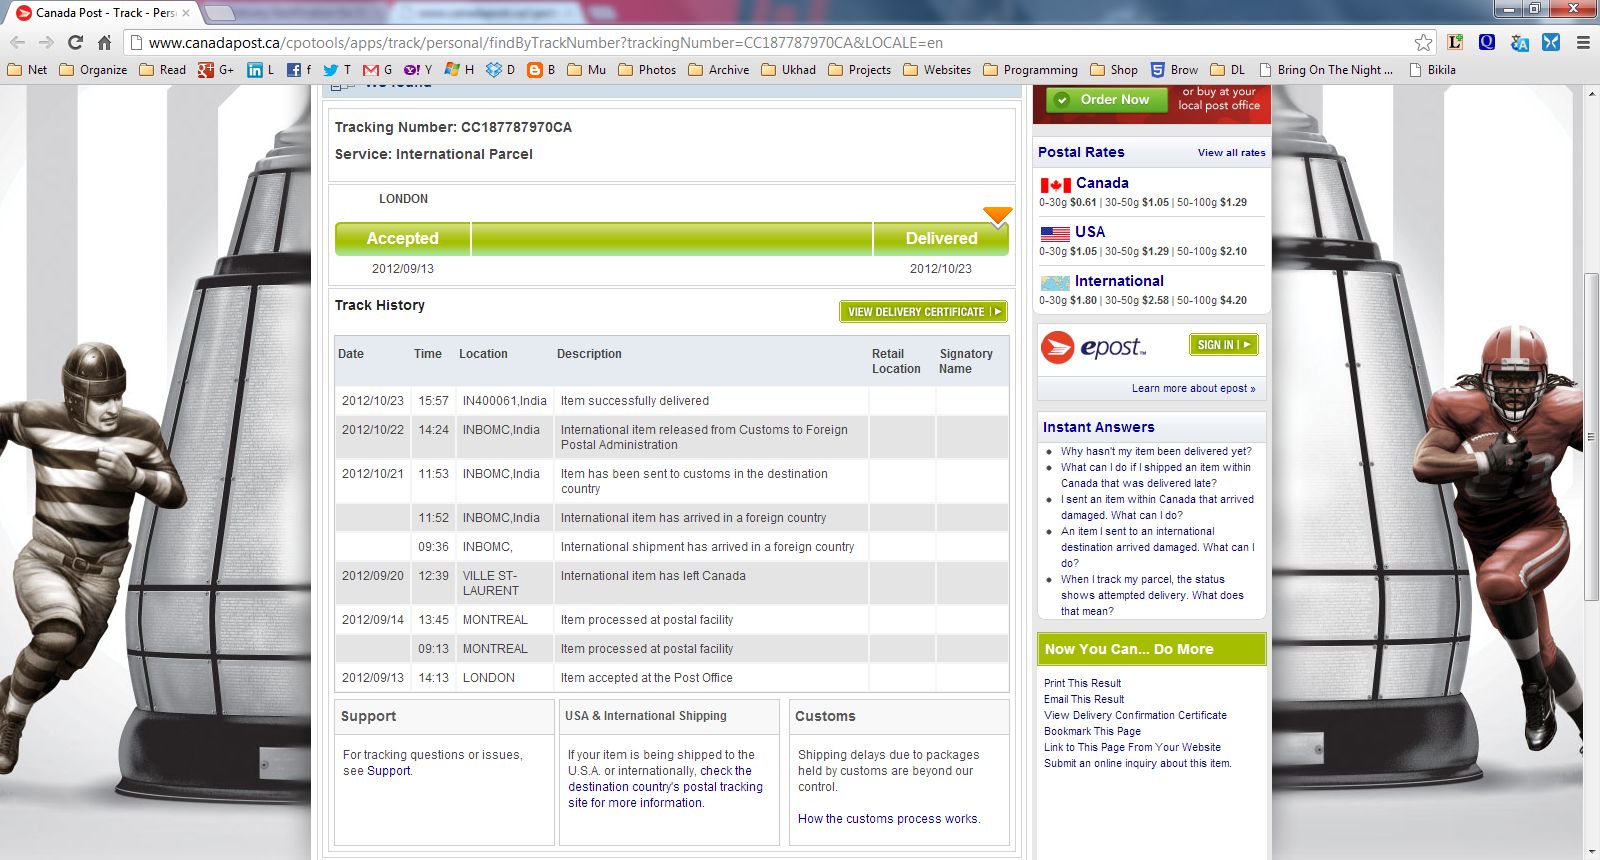Open the Net bookmarks folder
The image size is (1600, 860).
tap(27, 70)
